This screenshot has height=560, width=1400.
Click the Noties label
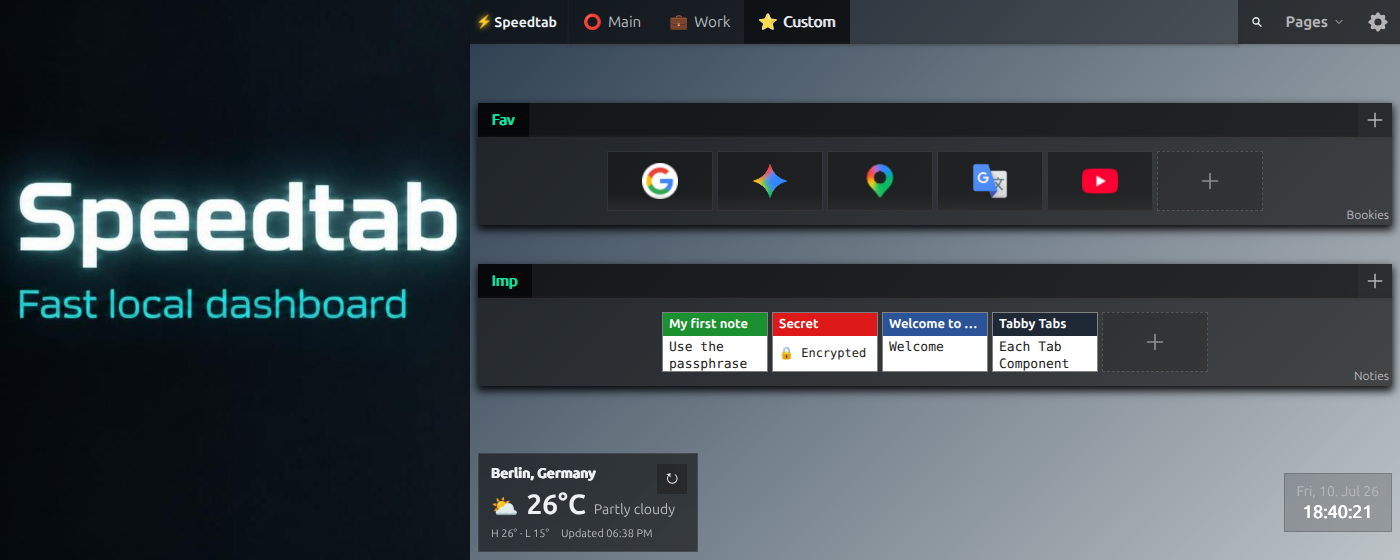click(1371, 376)
